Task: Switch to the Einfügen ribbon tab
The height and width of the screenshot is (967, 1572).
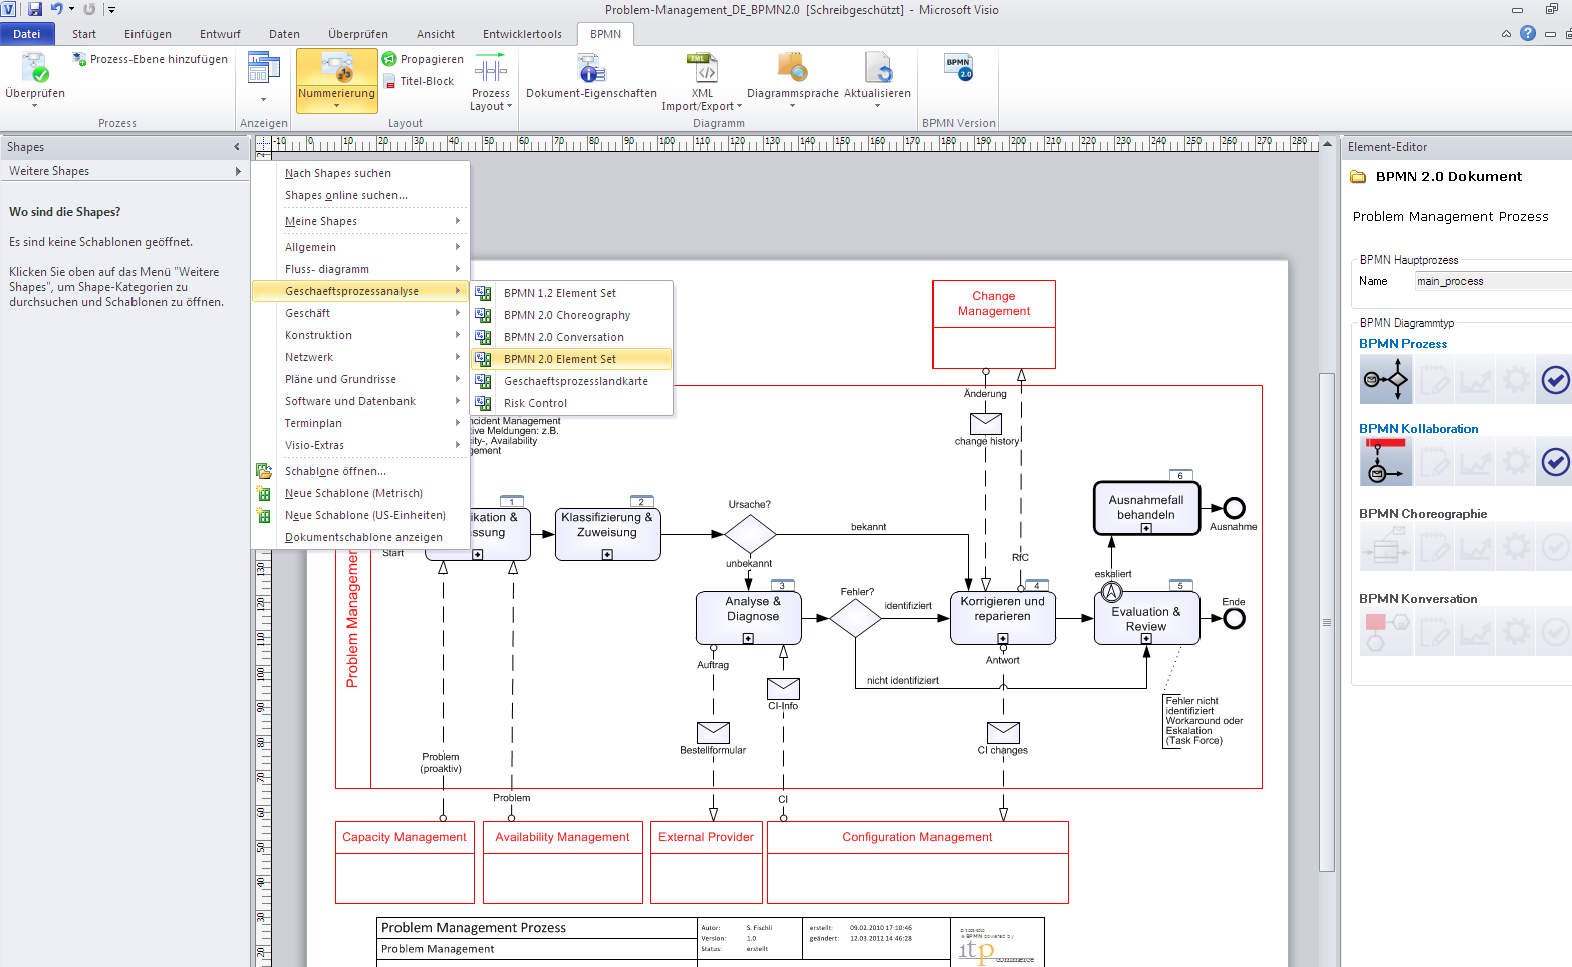Action: 148,34
